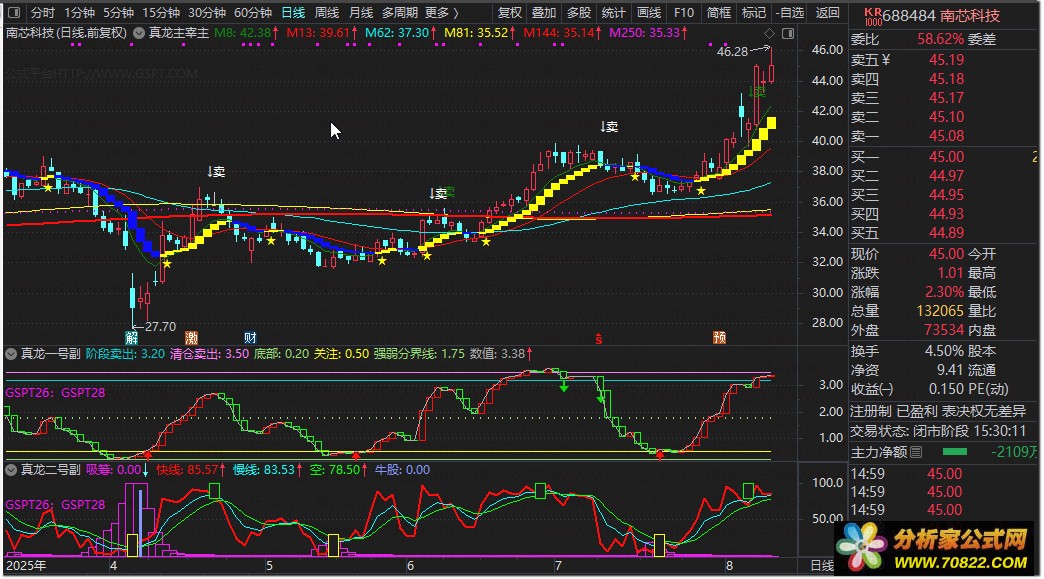The image size is (1044, 579).
Task: Select the 30分钟 period tab
Action: pos(206,13)
